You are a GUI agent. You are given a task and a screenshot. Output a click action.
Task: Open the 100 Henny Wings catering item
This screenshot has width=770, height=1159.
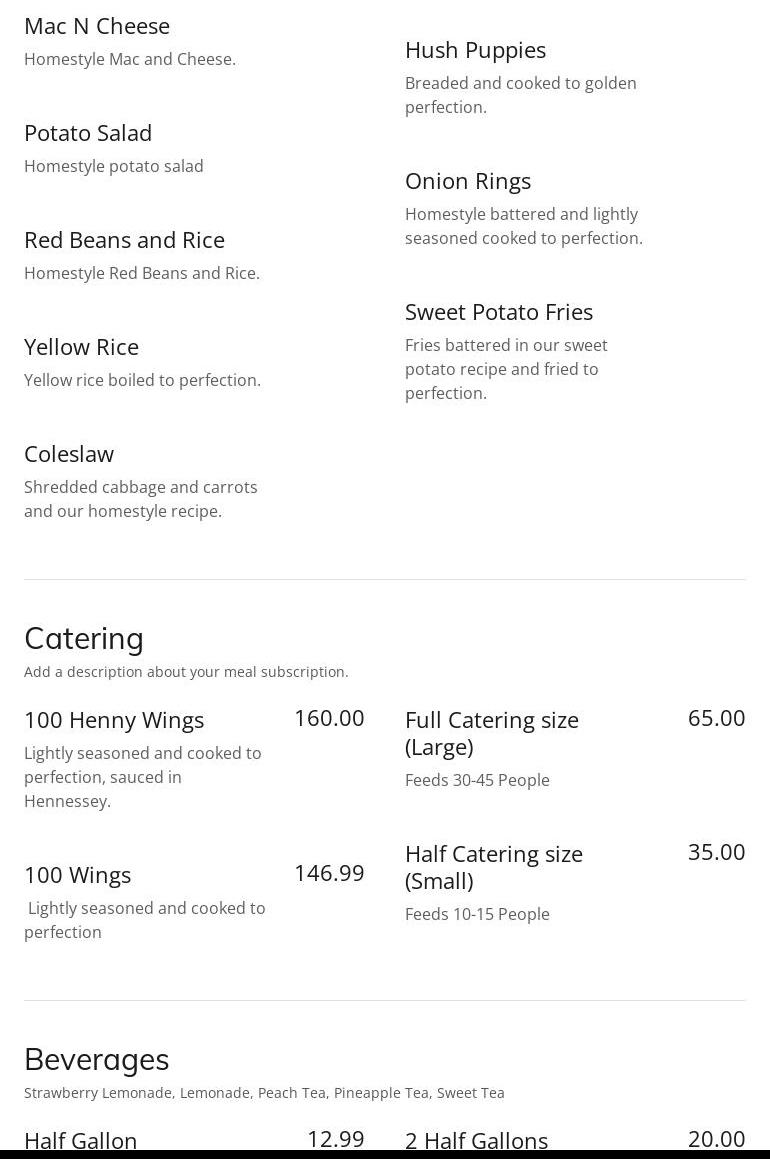(x=114, y=720)
